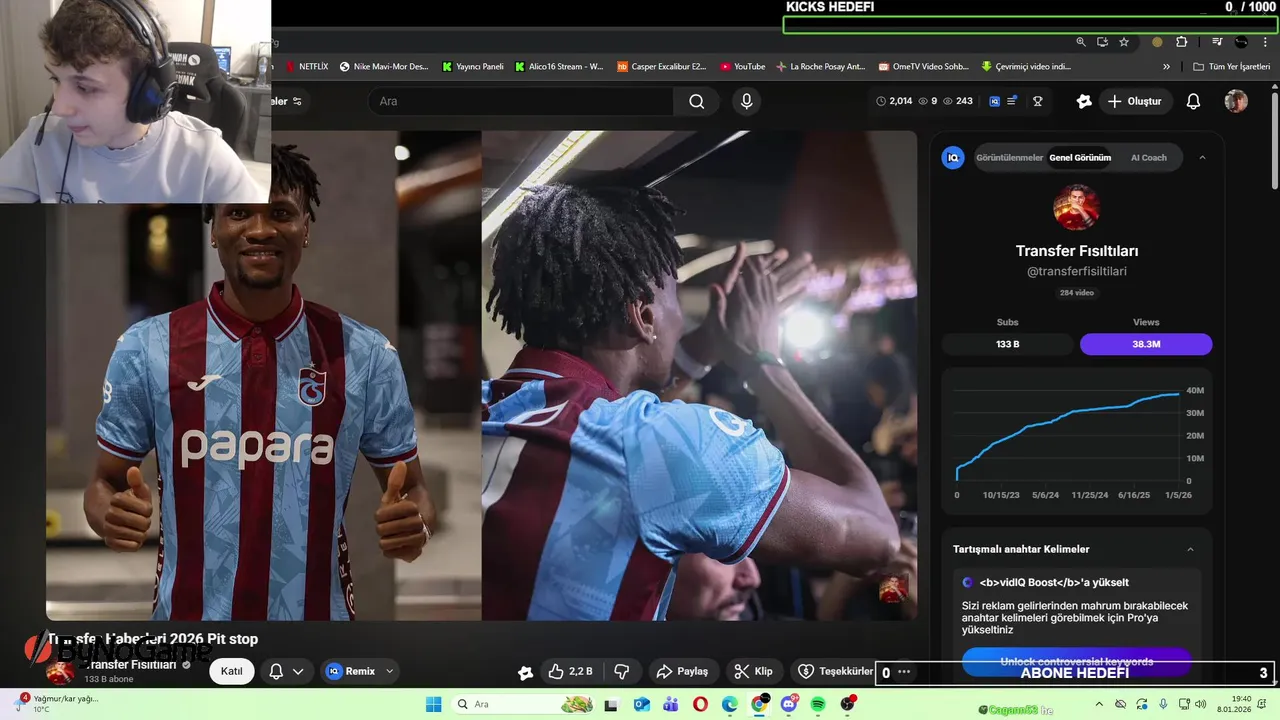
Task: Open the YouTube bookmark
Action: 742,67
